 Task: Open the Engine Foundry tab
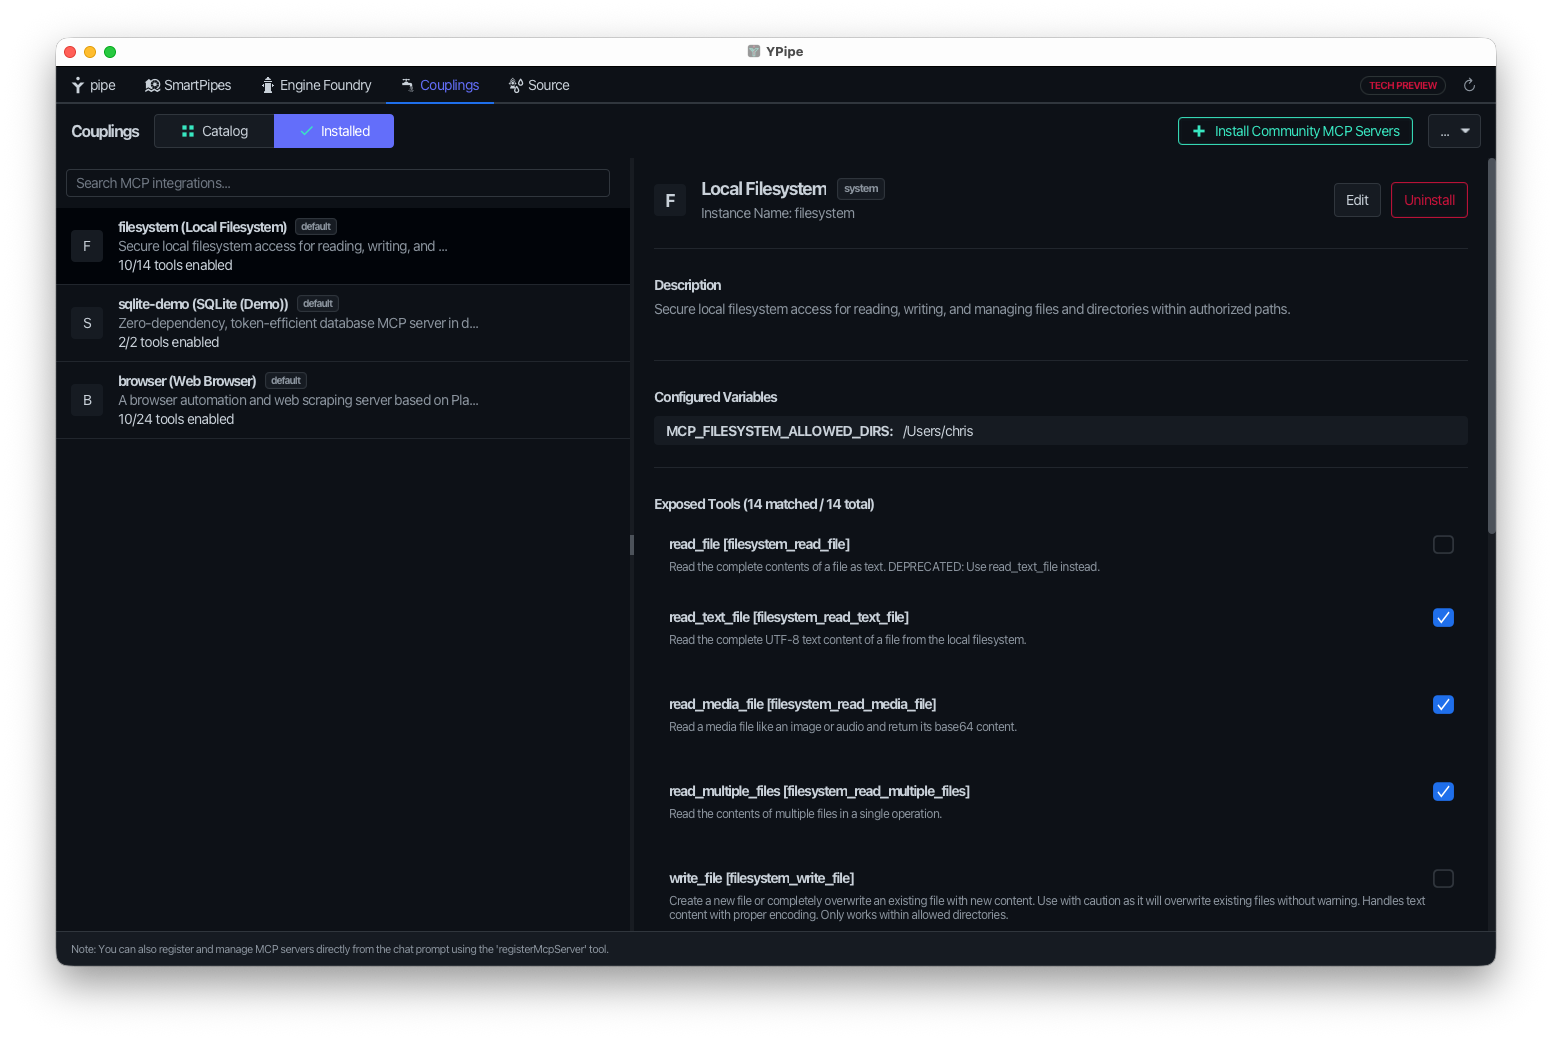click(316, 86)
